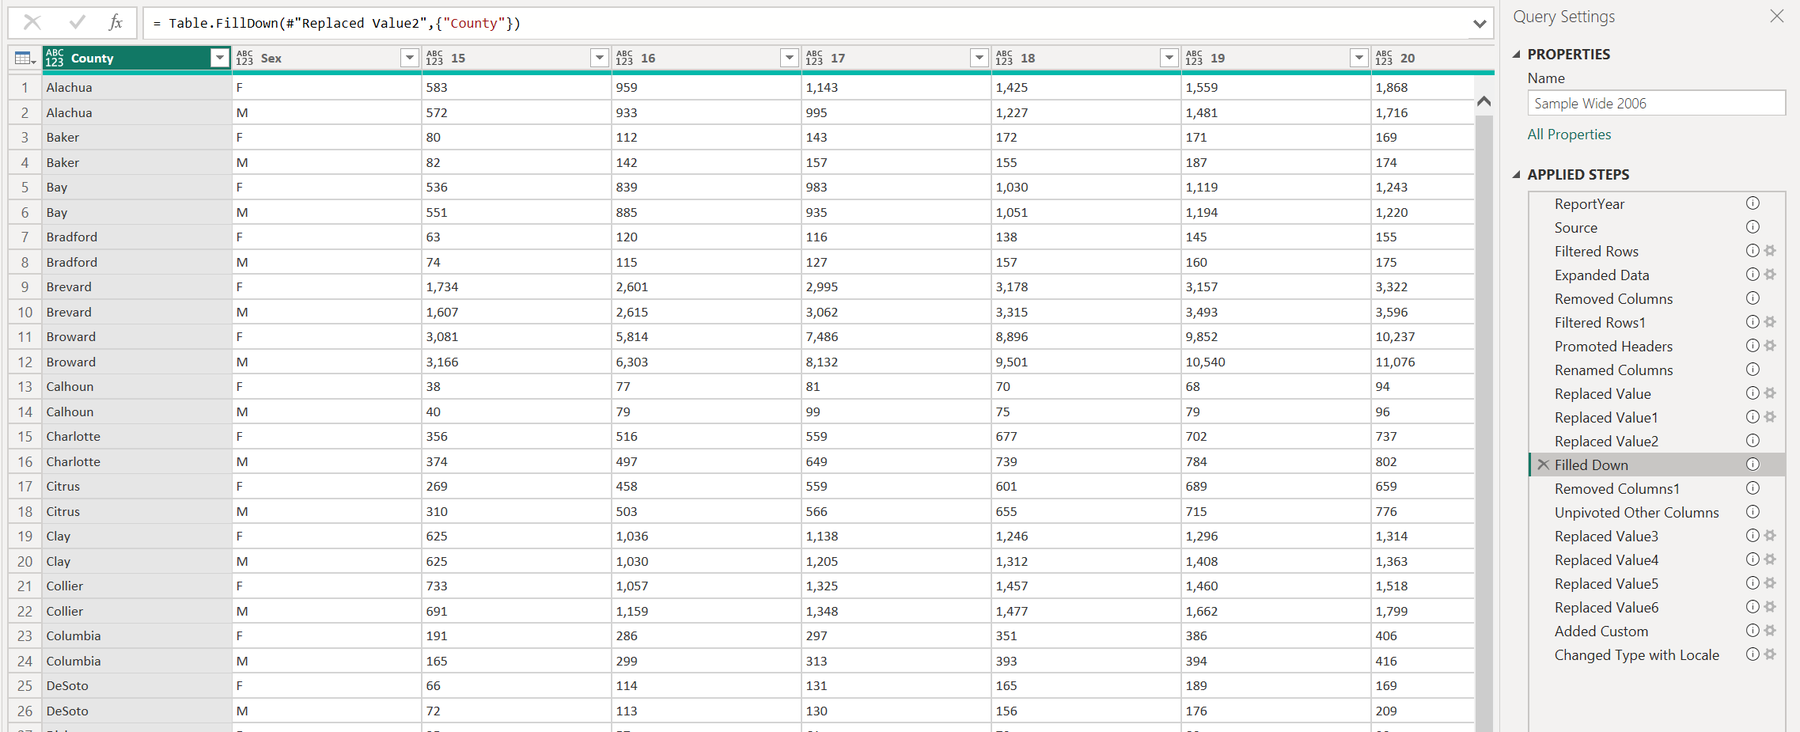Show info icon for Source step
Viewport: 1800px width, 732px height.
pos(1753,227)
